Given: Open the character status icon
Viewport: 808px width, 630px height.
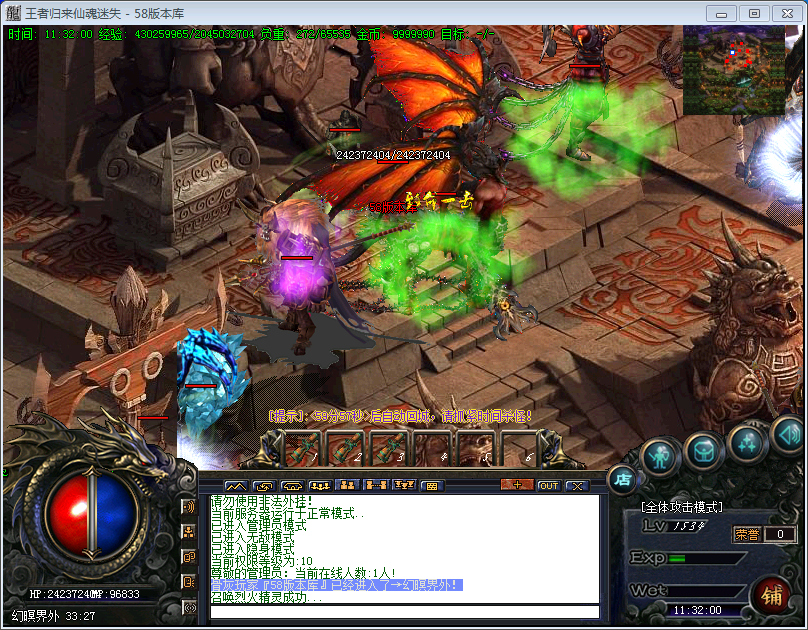Looking at the screenshot, I should [x=659, y=457].
